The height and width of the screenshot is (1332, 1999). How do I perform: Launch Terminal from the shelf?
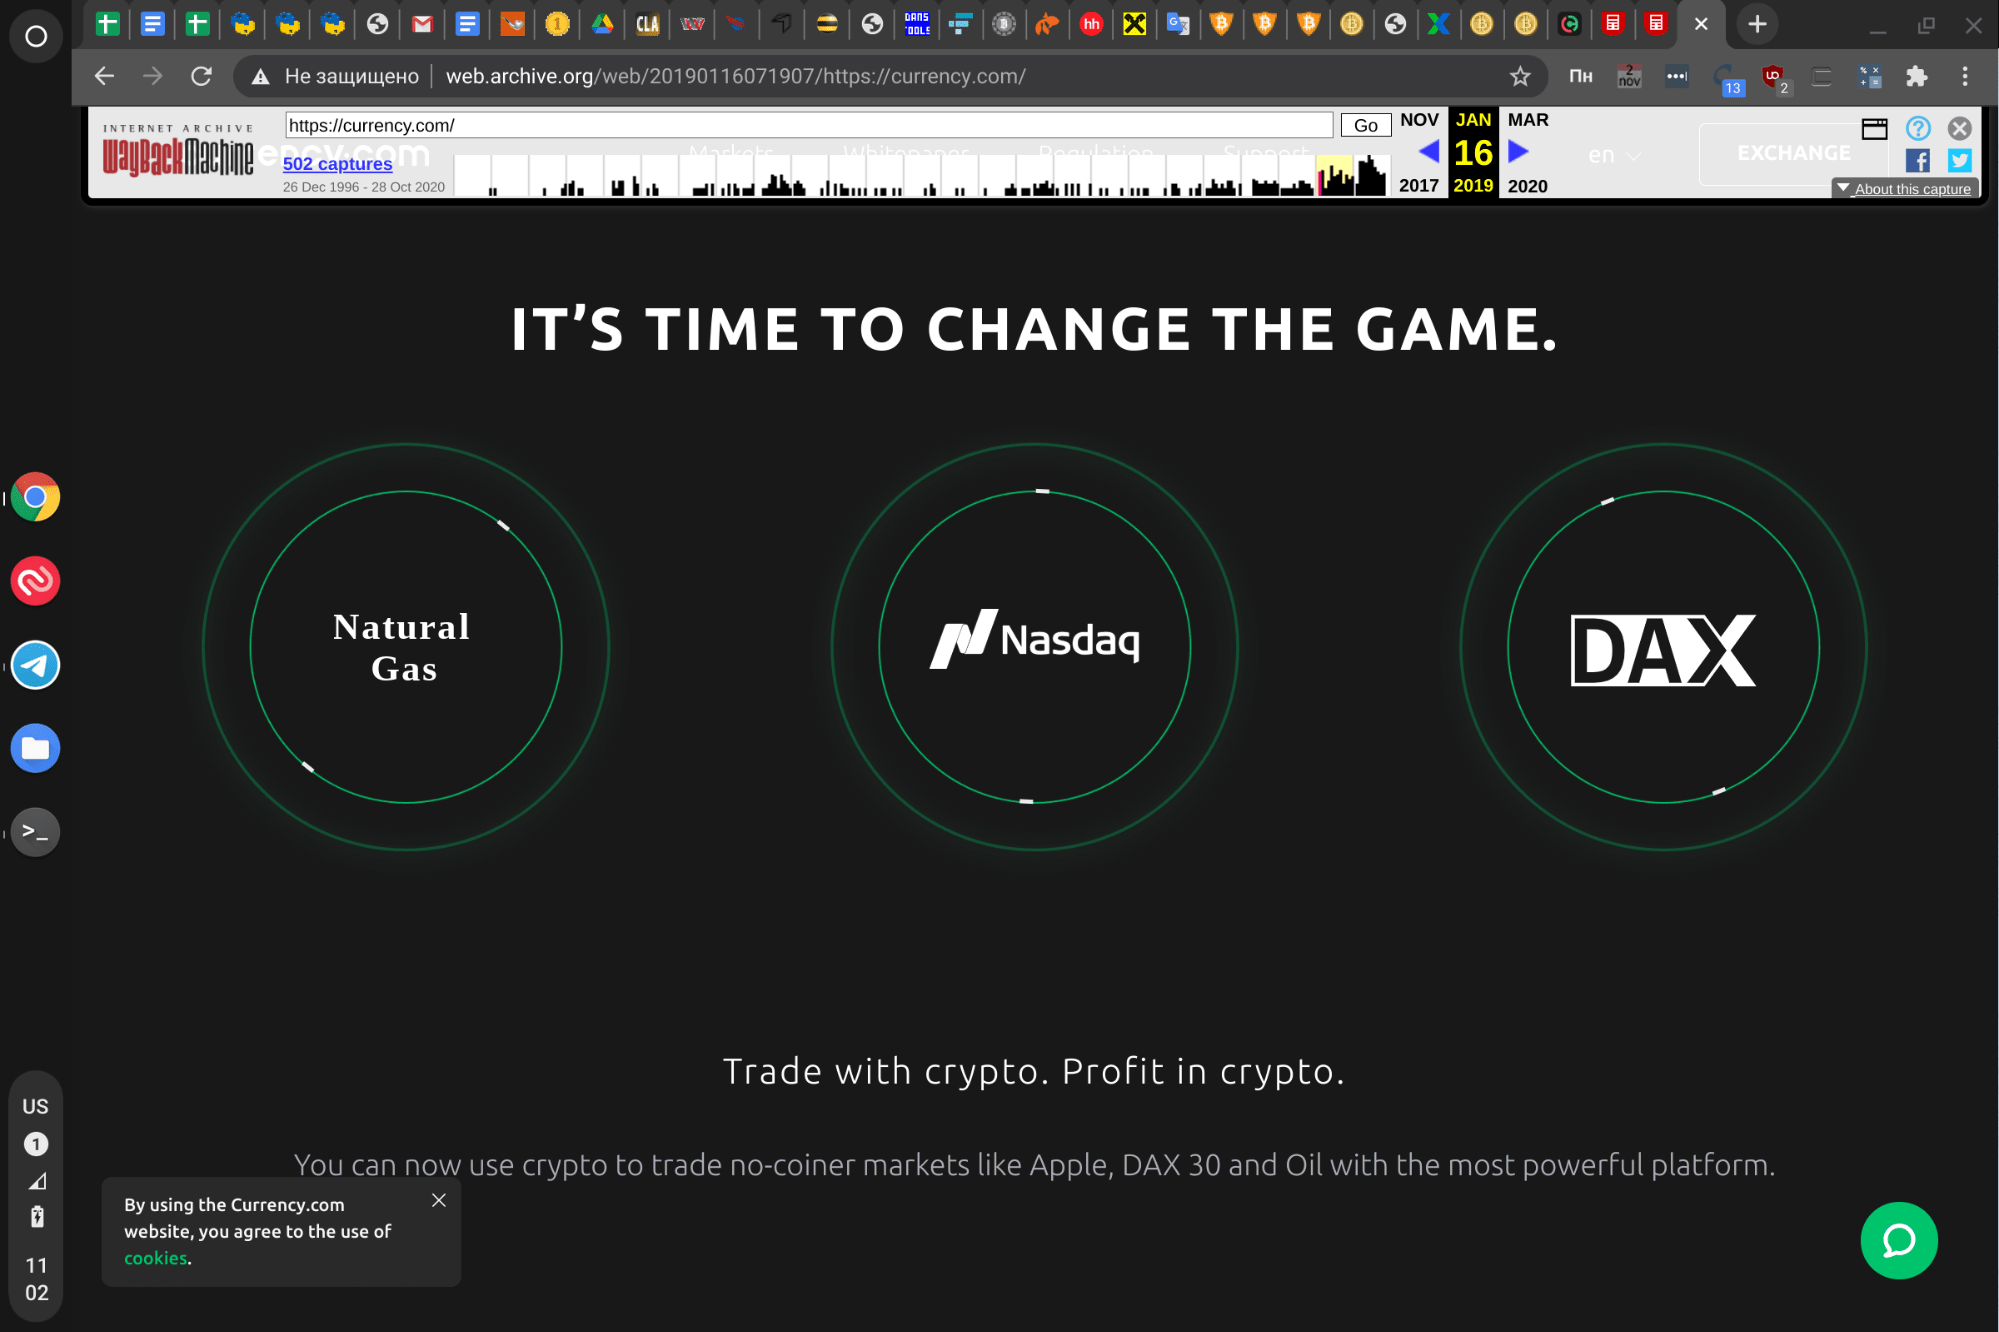coord(36,832)
